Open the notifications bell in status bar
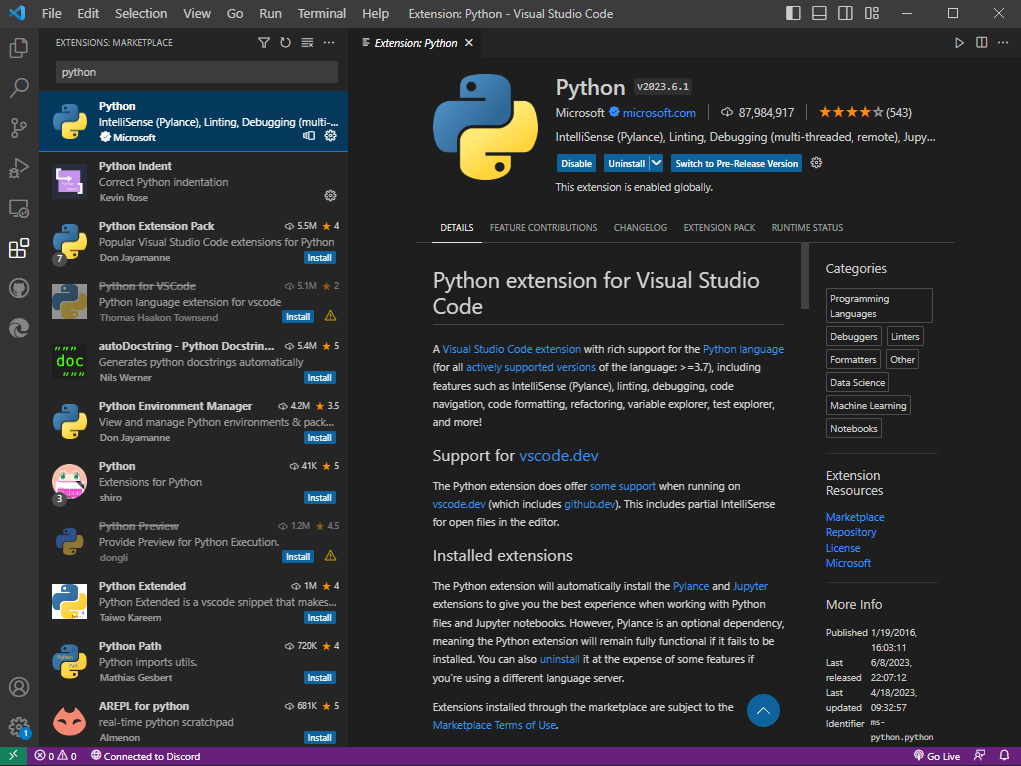This screenshot has width=1021, height=766. click(x=1004, y=756)
